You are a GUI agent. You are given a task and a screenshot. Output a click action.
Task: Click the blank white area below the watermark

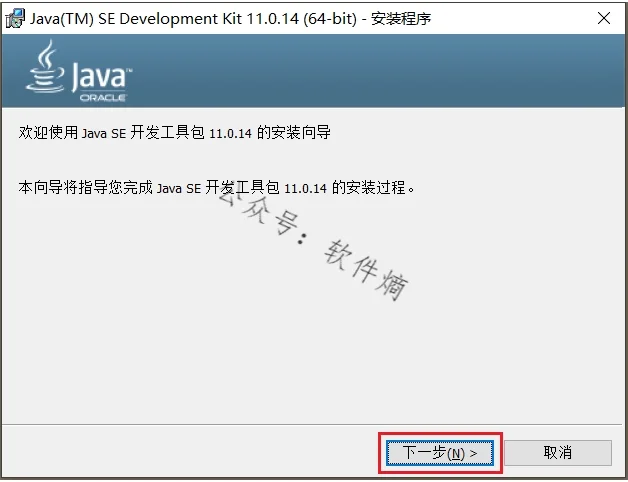pyautogui.click(x=300, y=360)
